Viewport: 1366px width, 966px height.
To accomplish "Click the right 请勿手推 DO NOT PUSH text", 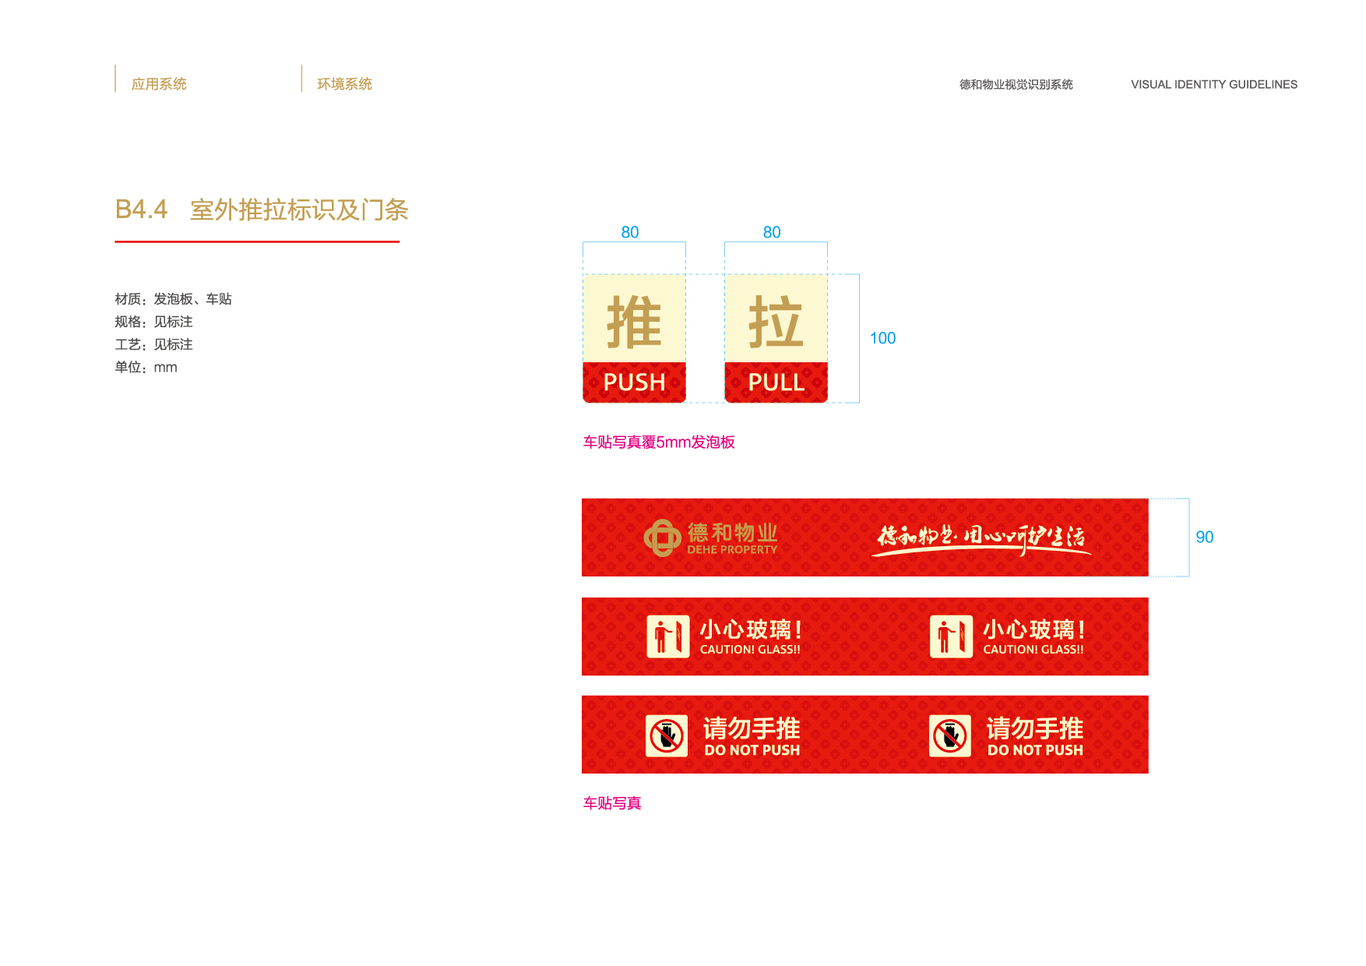I will (x=1035, y=736).
